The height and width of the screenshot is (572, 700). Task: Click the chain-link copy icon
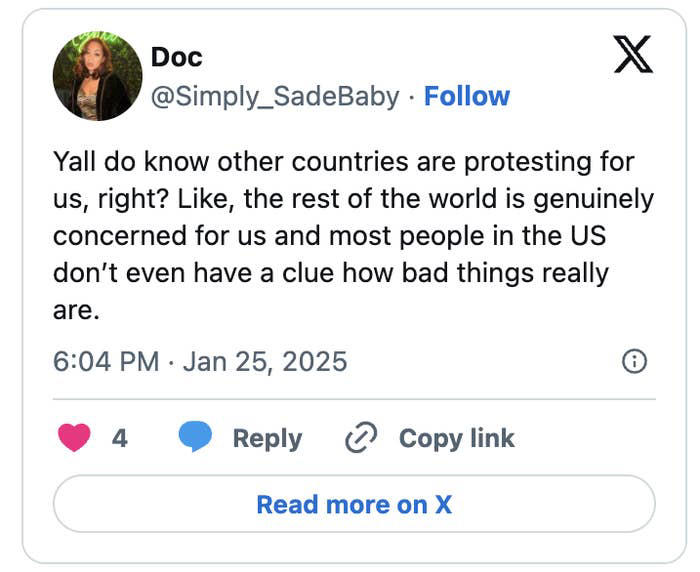tap(359, 438)
